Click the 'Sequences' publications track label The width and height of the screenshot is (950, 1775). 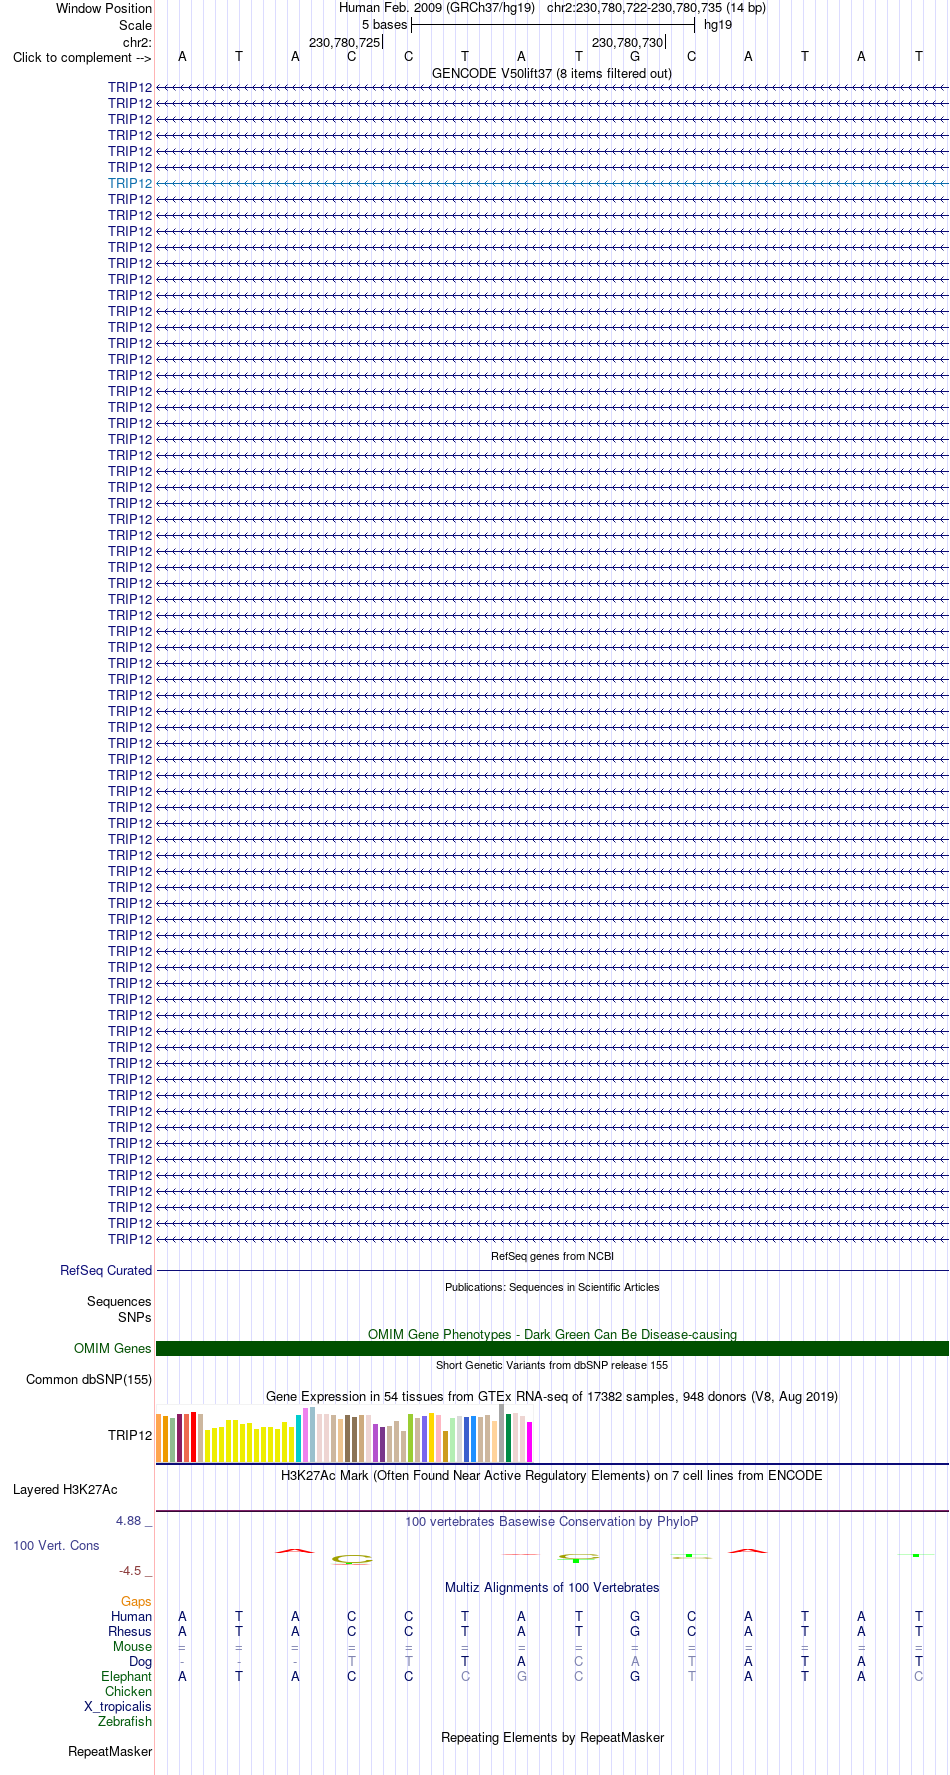point(119,1301)
